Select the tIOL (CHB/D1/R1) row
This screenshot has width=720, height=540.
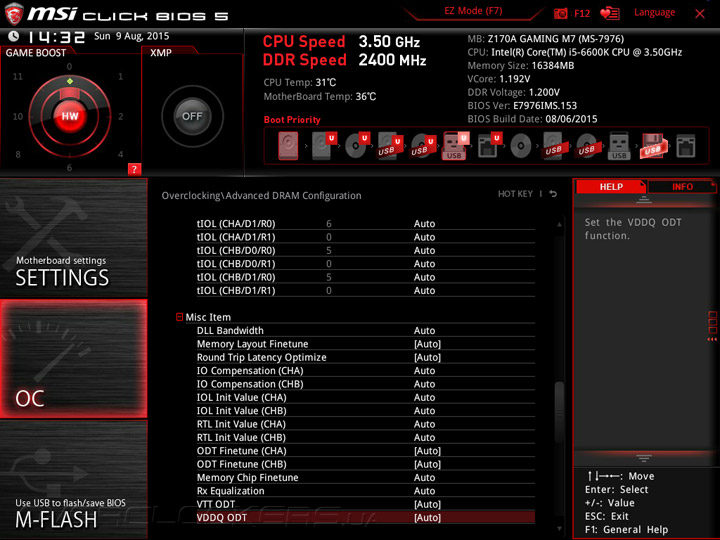pos(366,290)
